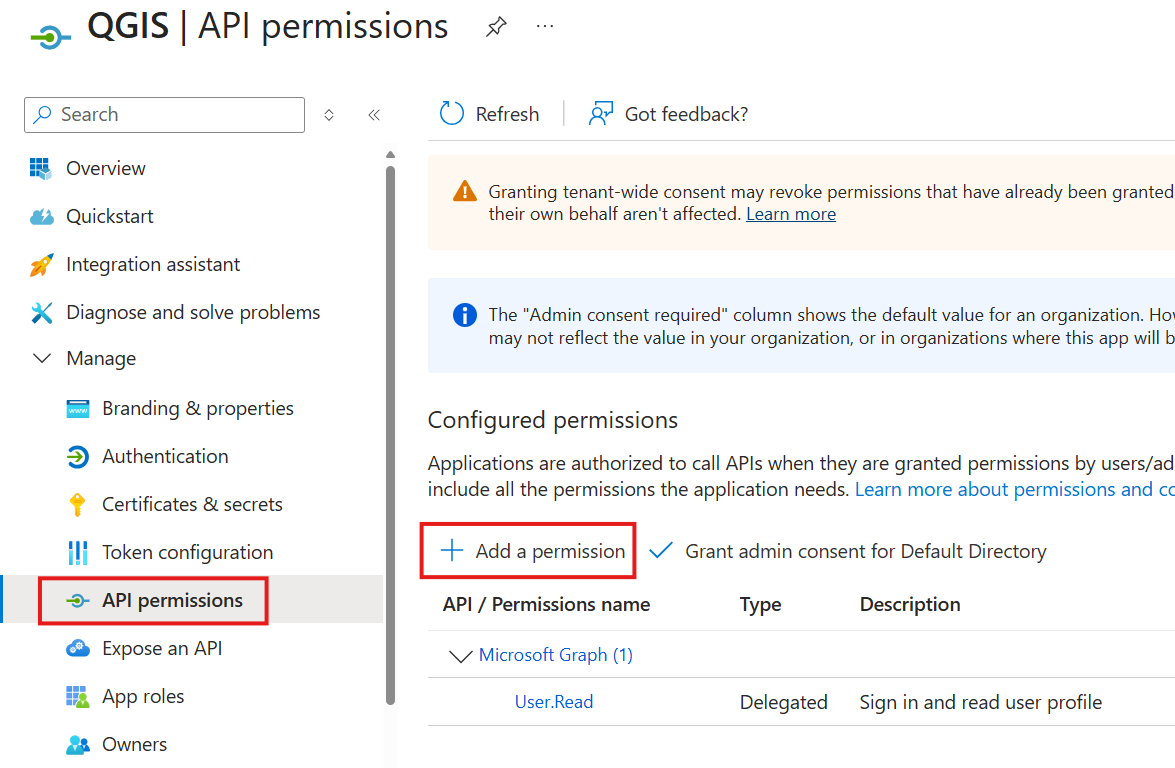Launch the Integration assistant
The width and height of the screenshot is (1175, 768).
(152, 264)
